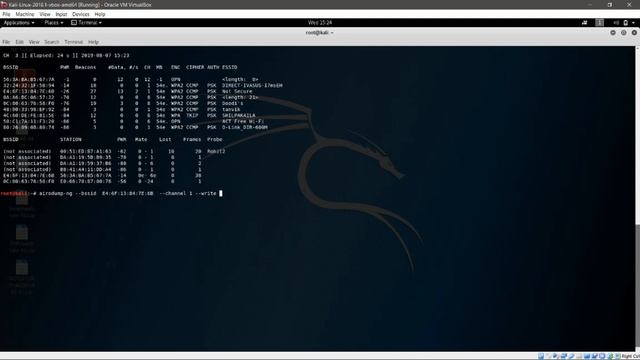Open terminal View menu
Viewport: 640px width, 360px height.
pos(34,42)
